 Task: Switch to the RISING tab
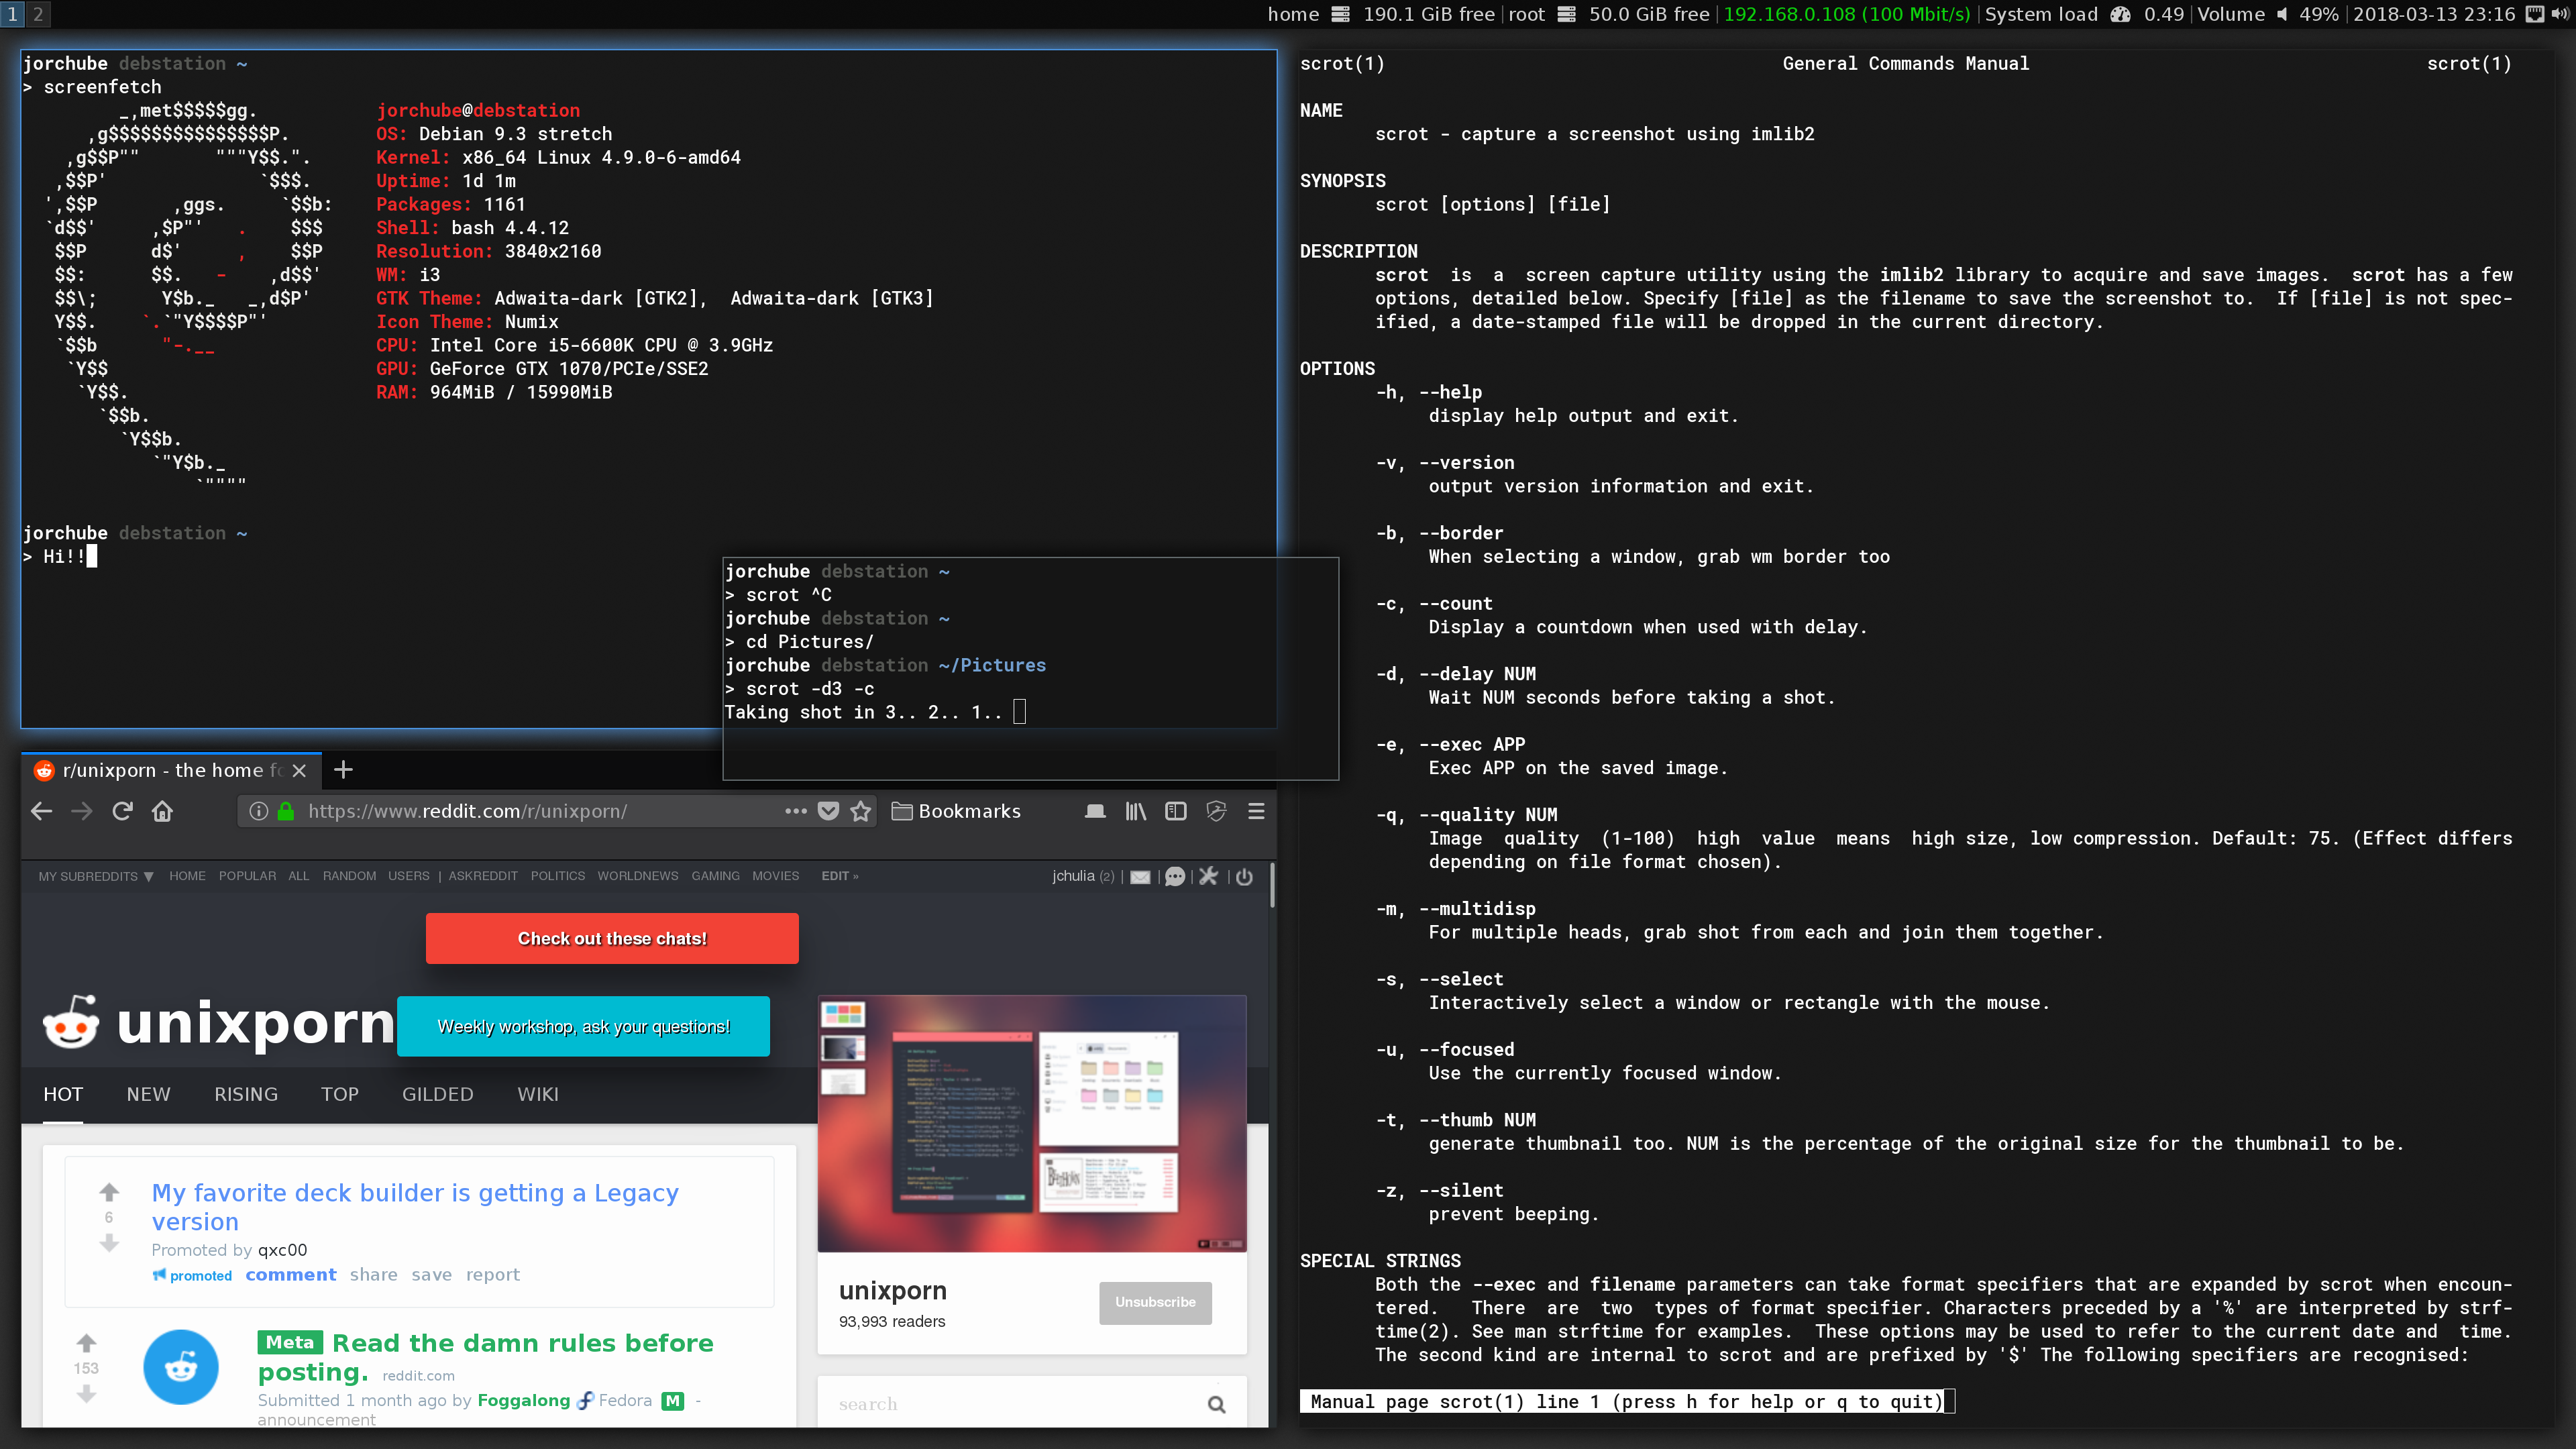pyautogui.click(x=245, y=1094)
